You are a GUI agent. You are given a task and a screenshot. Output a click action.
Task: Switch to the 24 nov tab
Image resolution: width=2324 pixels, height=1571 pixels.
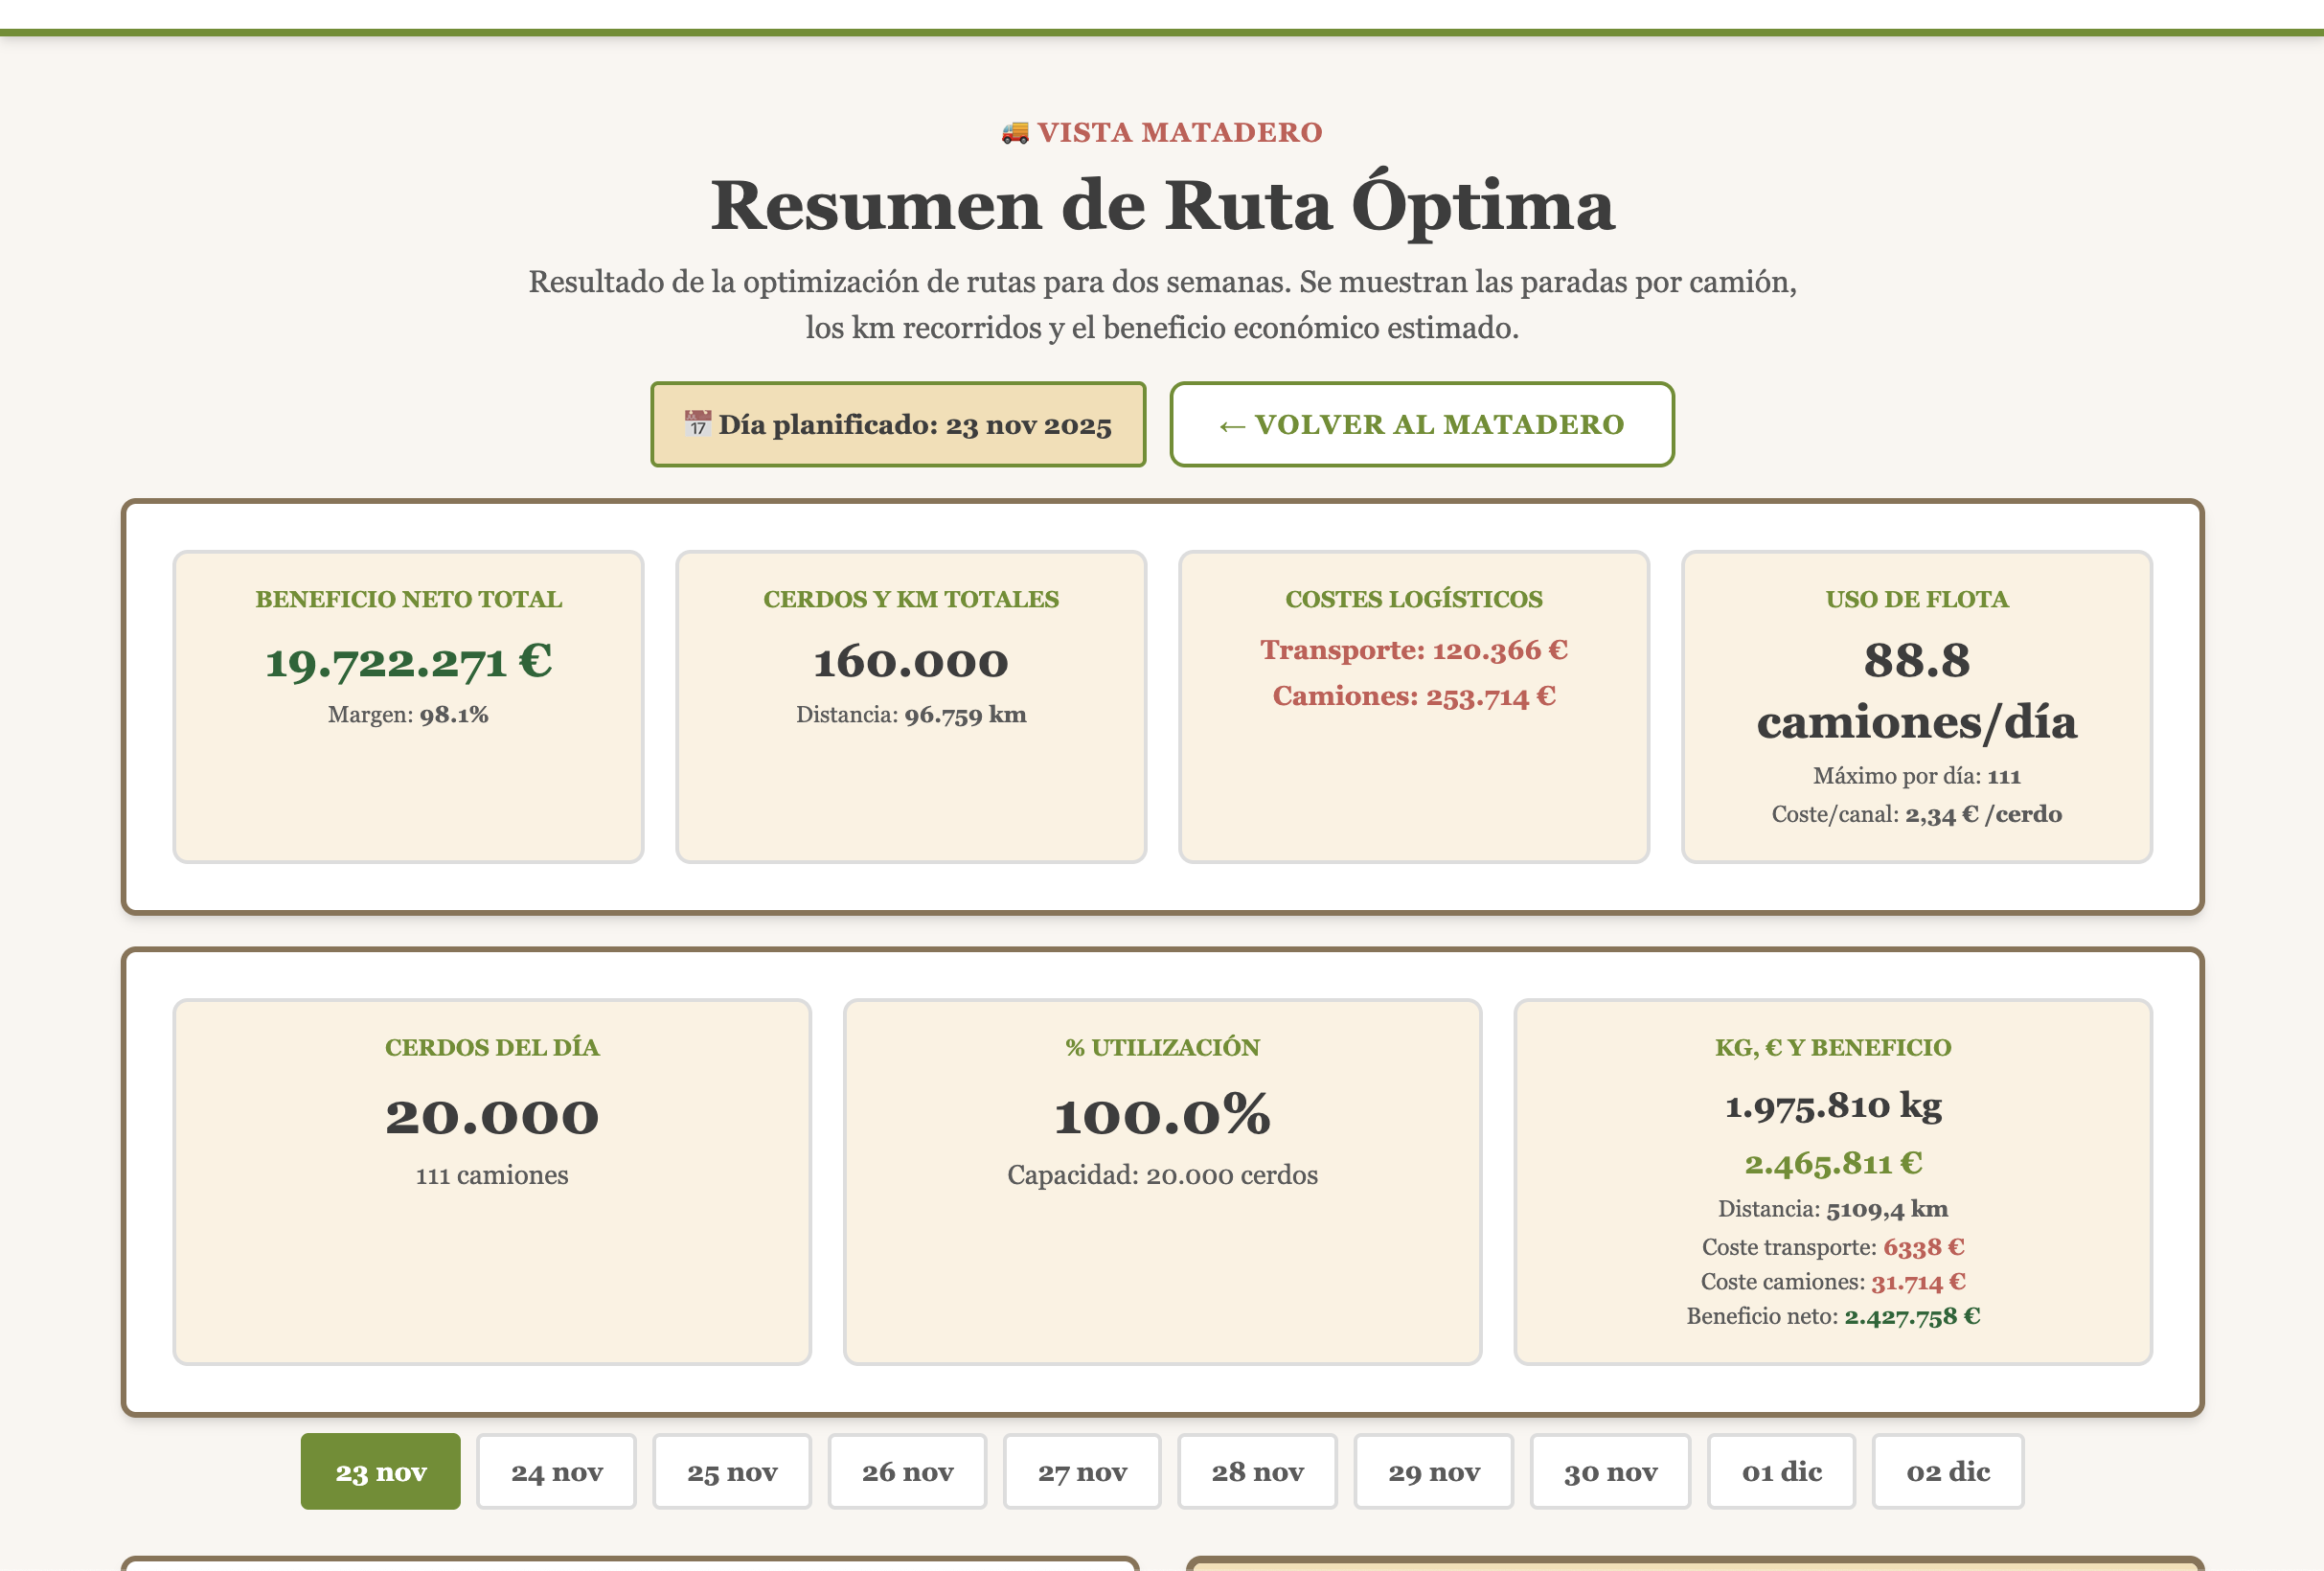point(556,1471)
